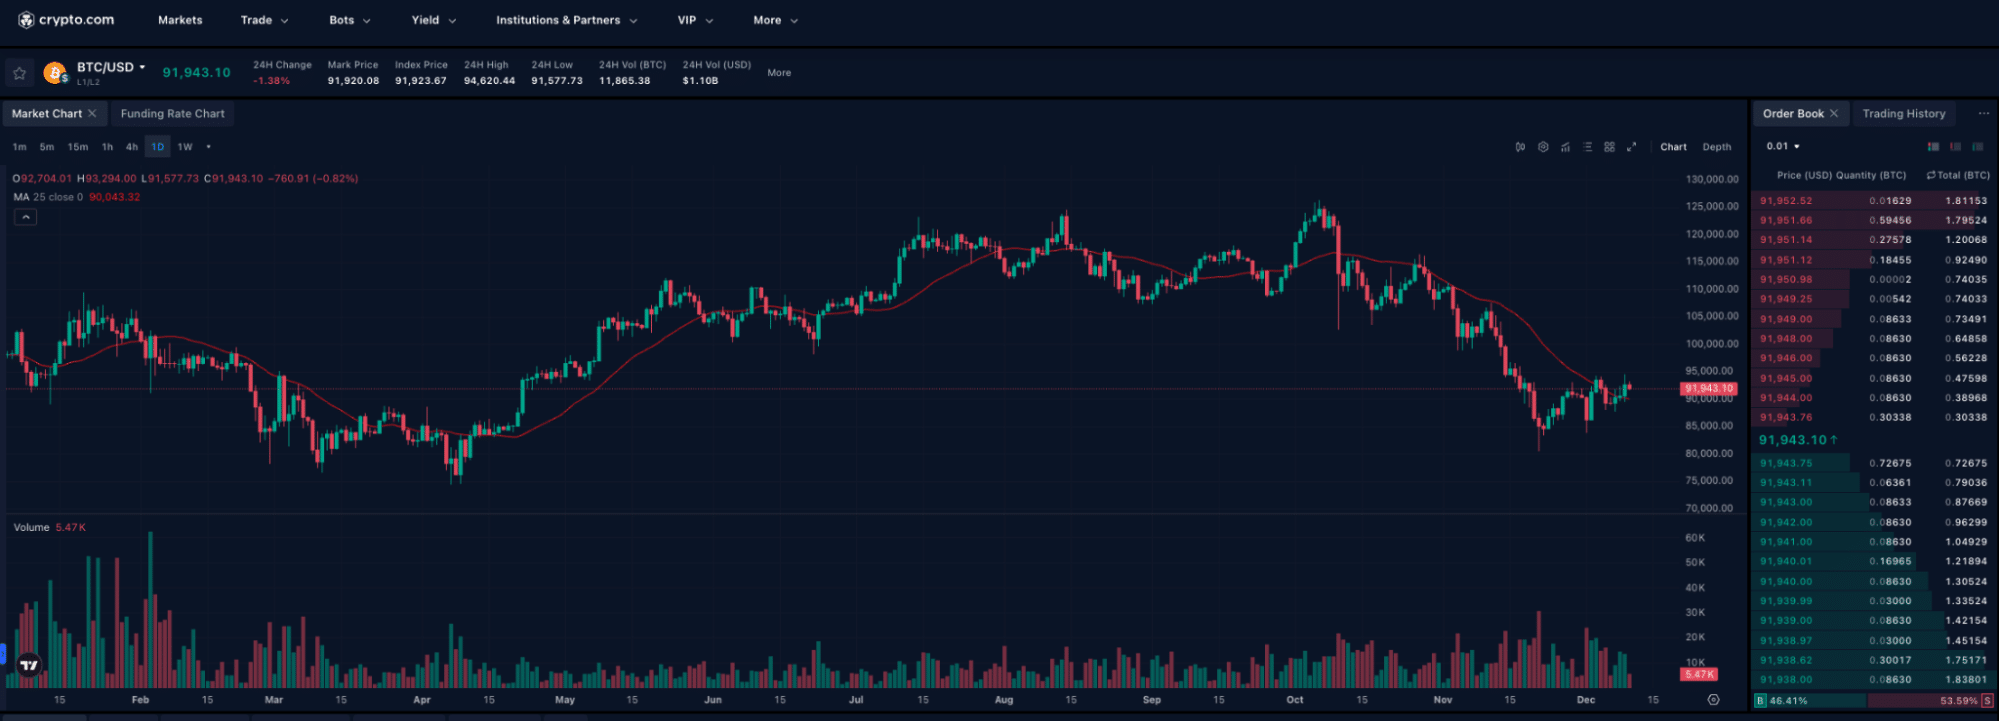Open chart settings hexagon icon in toolbar
1999x722 pixels.
(1543, 147)
